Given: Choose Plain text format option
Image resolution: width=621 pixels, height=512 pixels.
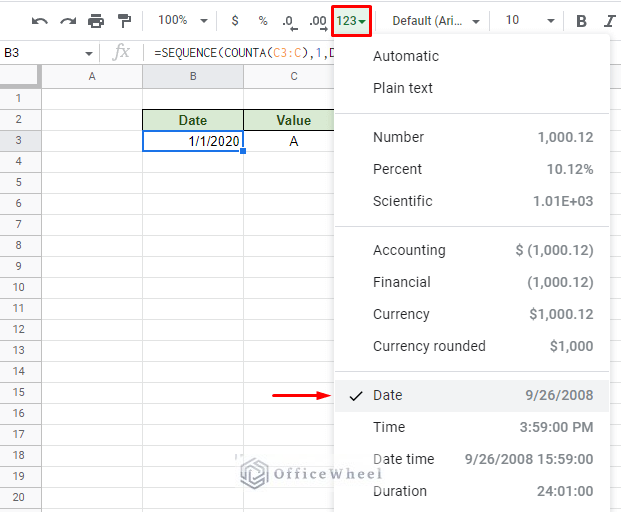Looking at the screenshot, I should coord(472,88).
